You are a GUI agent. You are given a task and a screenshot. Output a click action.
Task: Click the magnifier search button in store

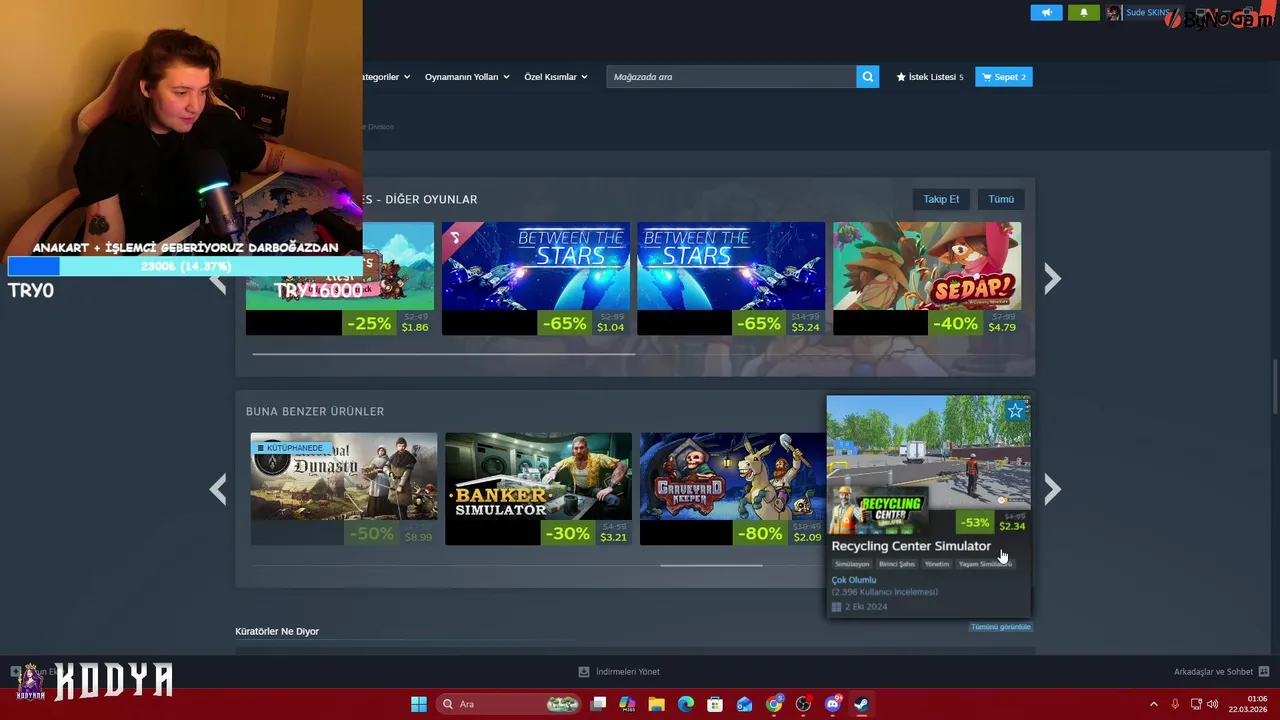868,77
